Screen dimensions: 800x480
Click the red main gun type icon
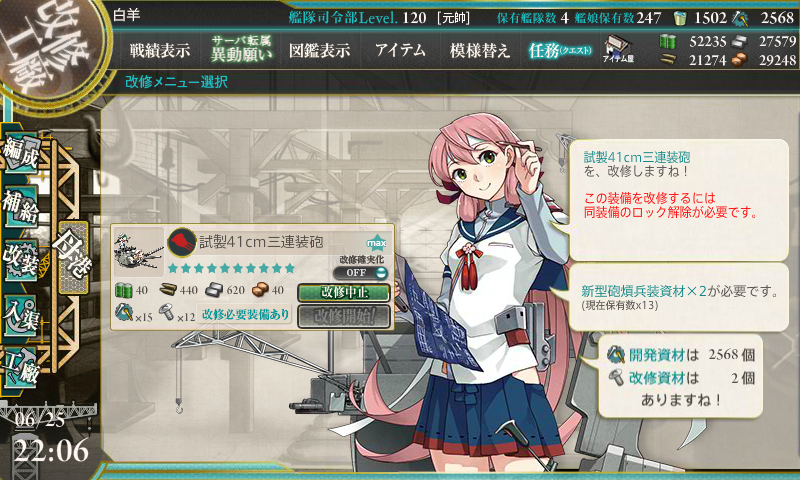182,242
